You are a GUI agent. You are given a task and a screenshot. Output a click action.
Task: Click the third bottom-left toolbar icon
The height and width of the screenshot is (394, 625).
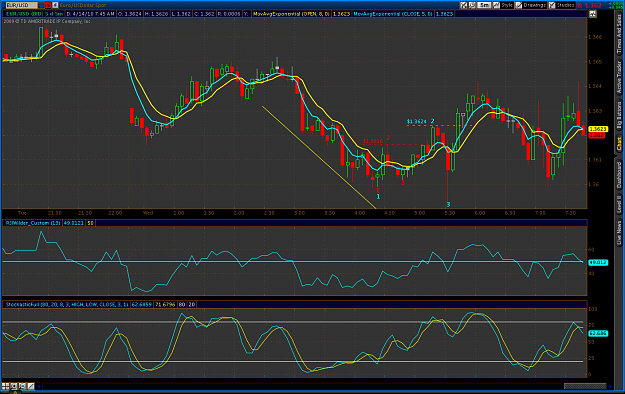(x=22, y=386)
